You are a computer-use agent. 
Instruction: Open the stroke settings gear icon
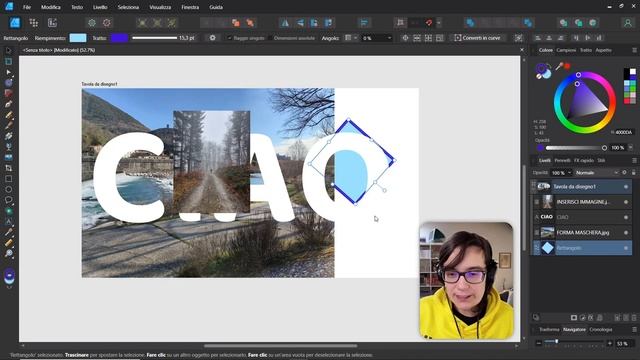click(x=212, y=38)
